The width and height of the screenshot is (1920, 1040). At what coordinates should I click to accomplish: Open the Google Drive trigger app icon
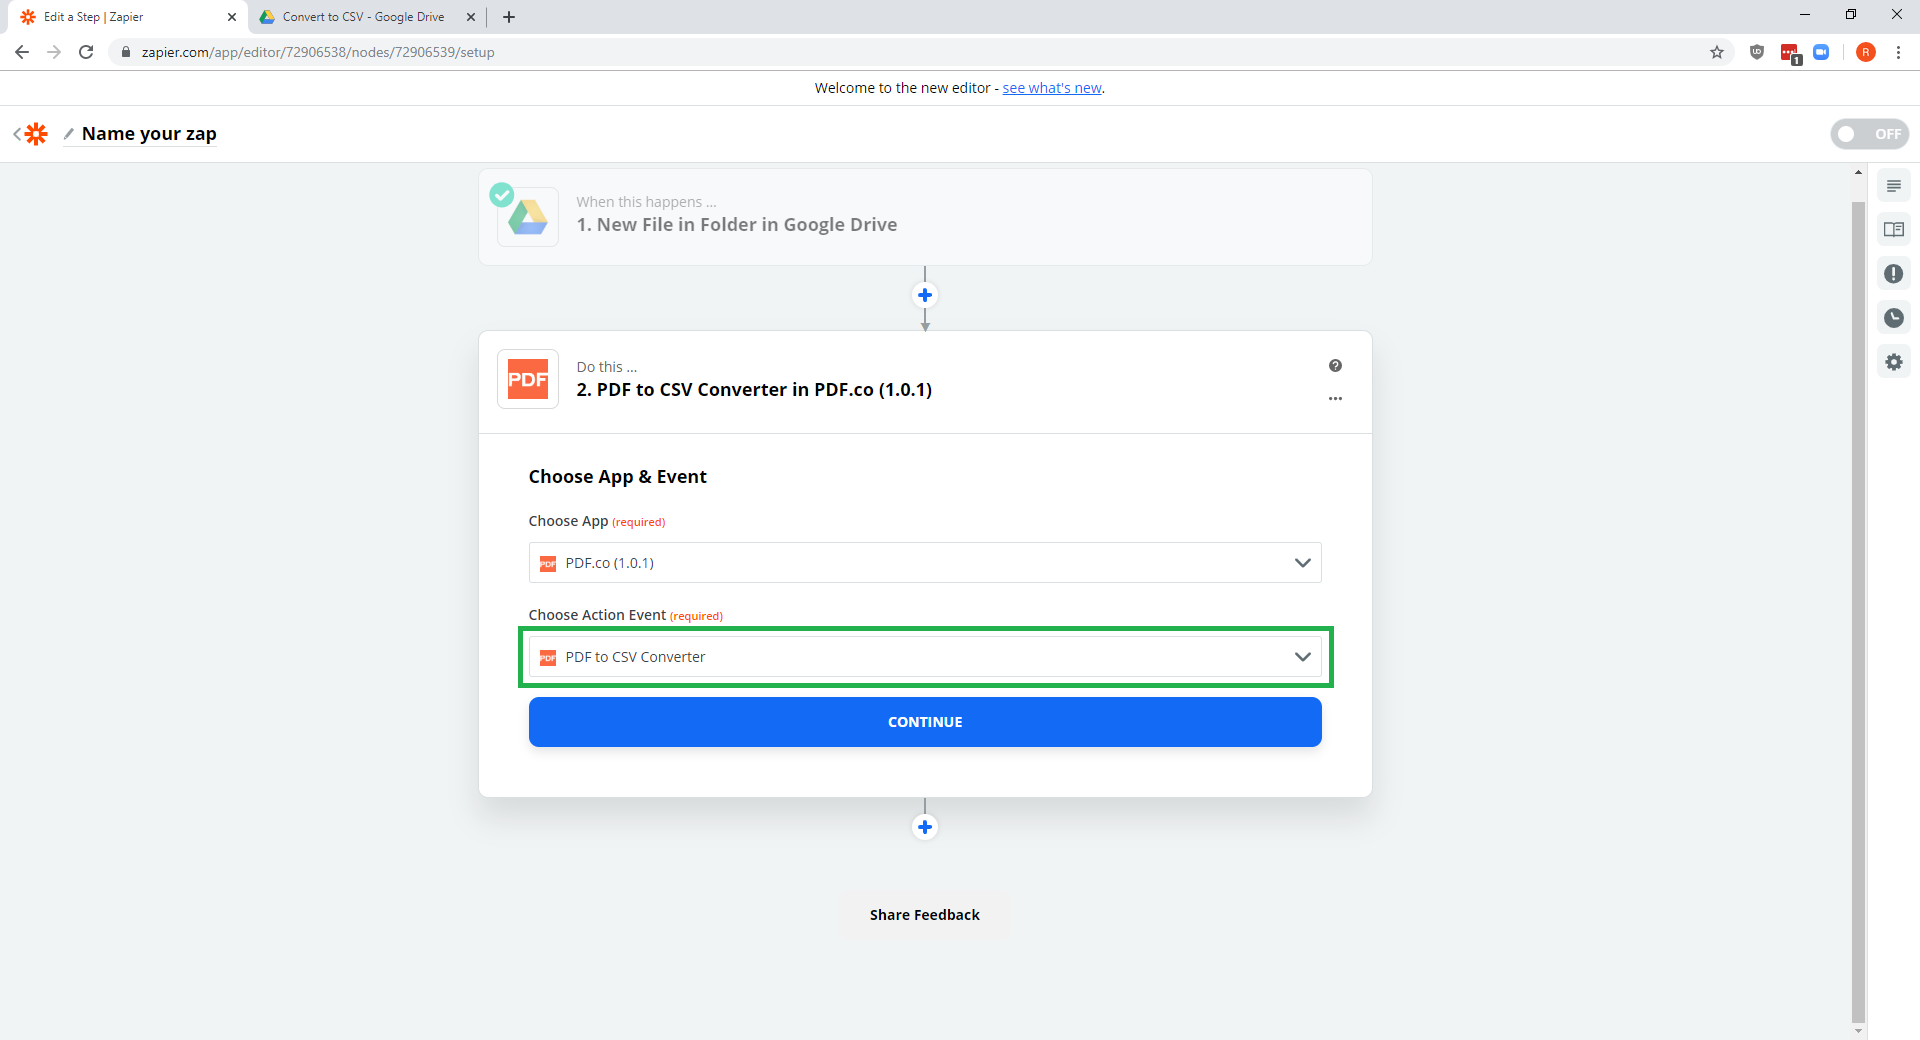coord(528,217)
